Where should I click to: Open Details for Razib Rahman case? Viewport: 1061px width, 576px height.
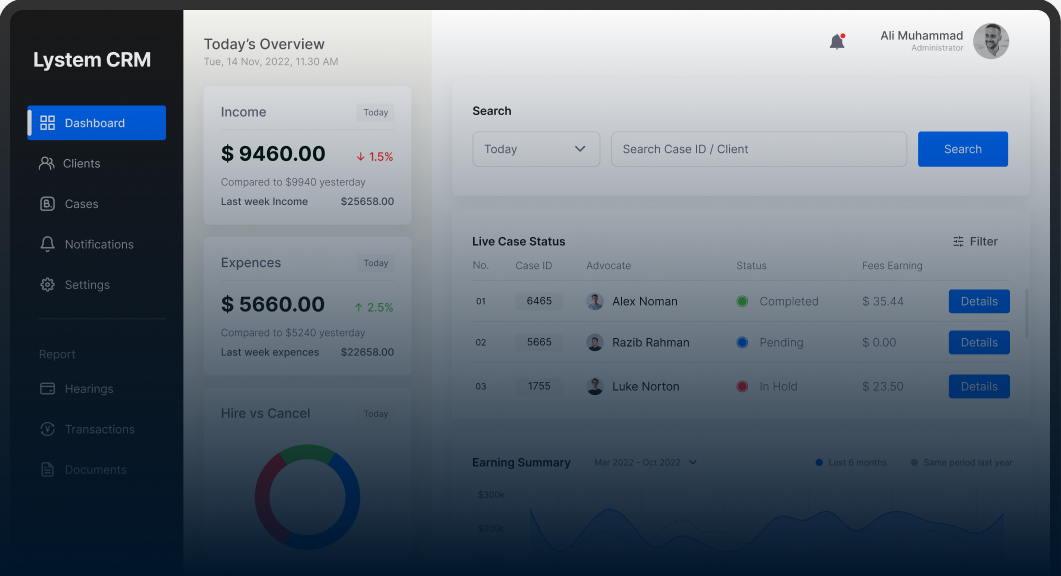[978, 342]
